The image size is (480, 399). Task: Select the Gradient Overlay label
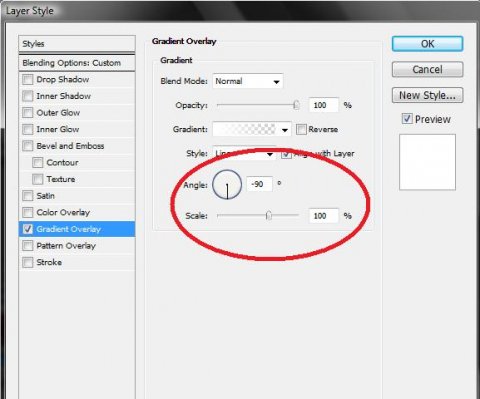(69, 229)
